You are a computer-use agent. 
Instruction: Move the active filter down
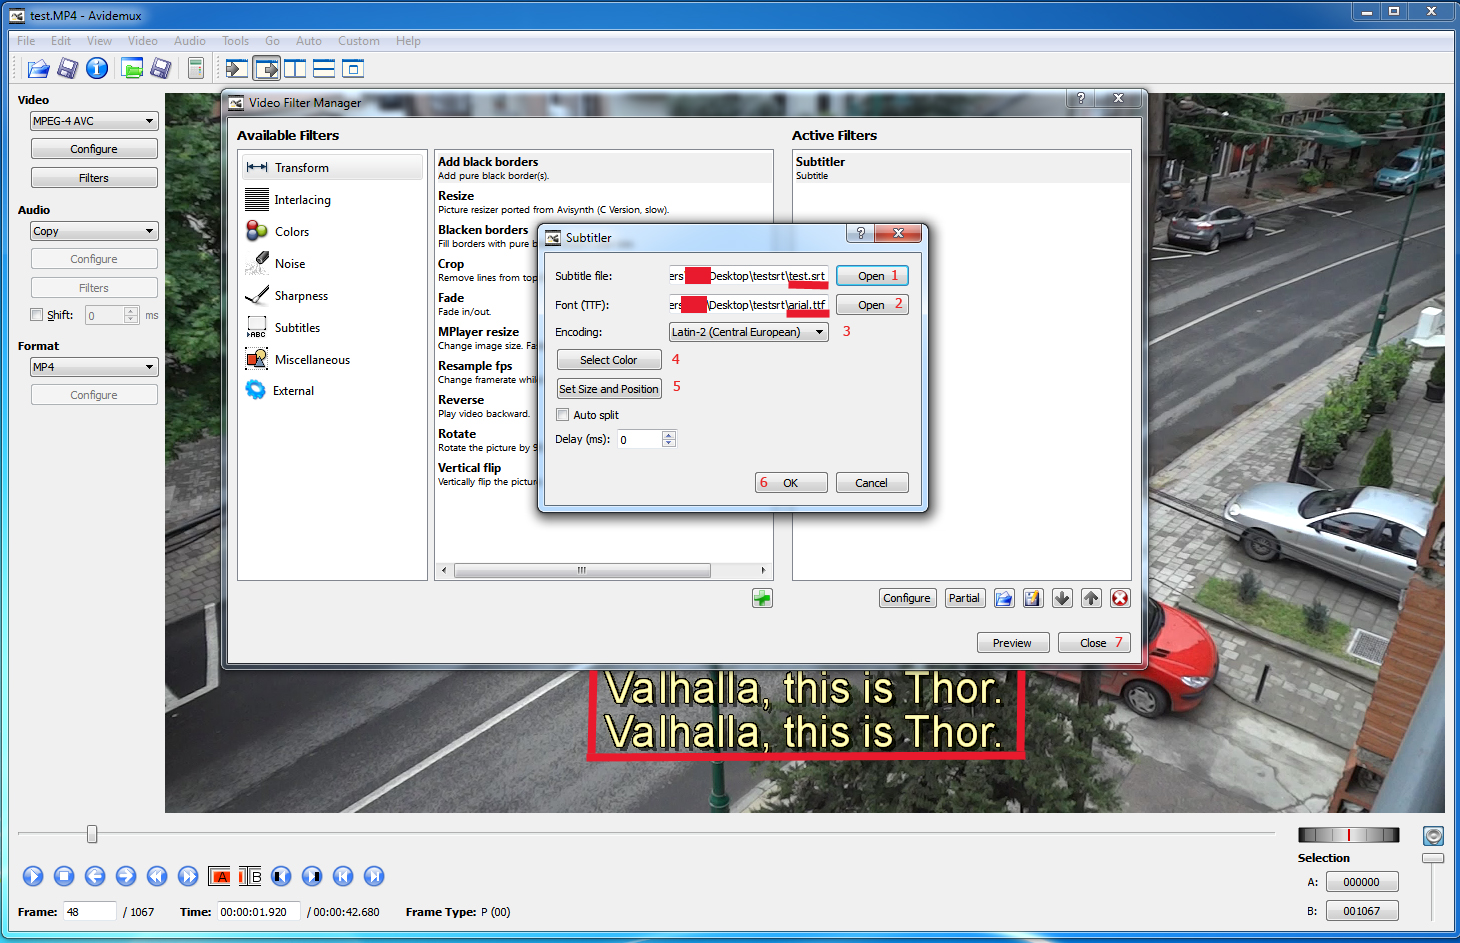pyautogui.click(x=1062, y=598)
